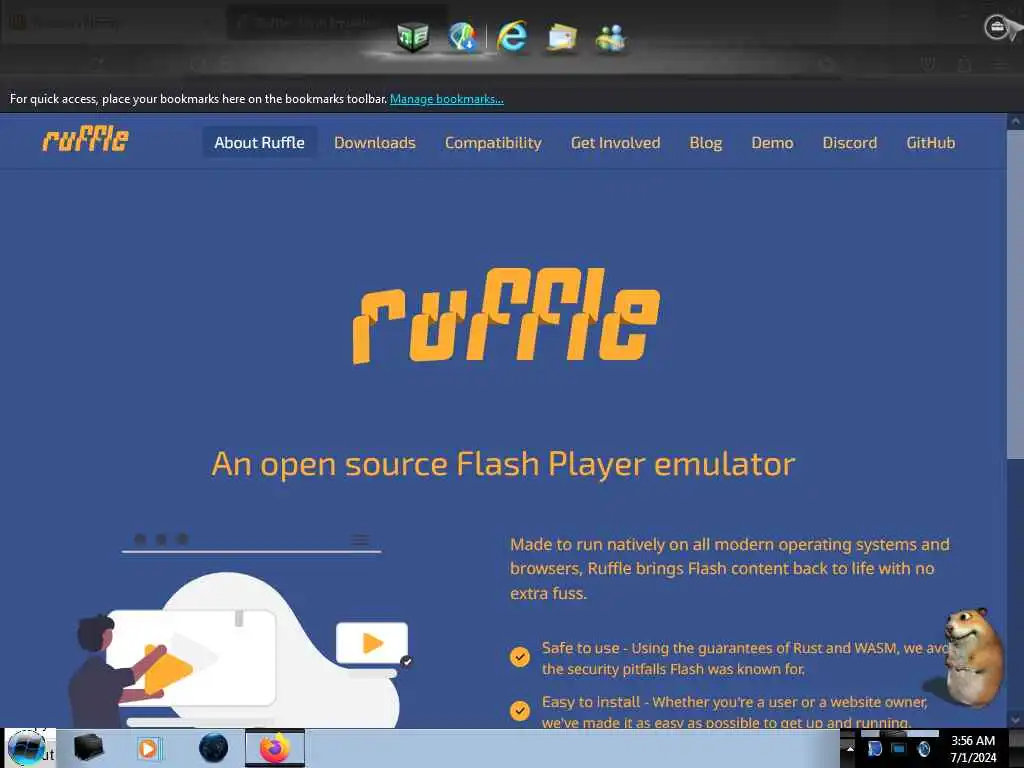Click the scrollbar down arrow

point(1015,720)
